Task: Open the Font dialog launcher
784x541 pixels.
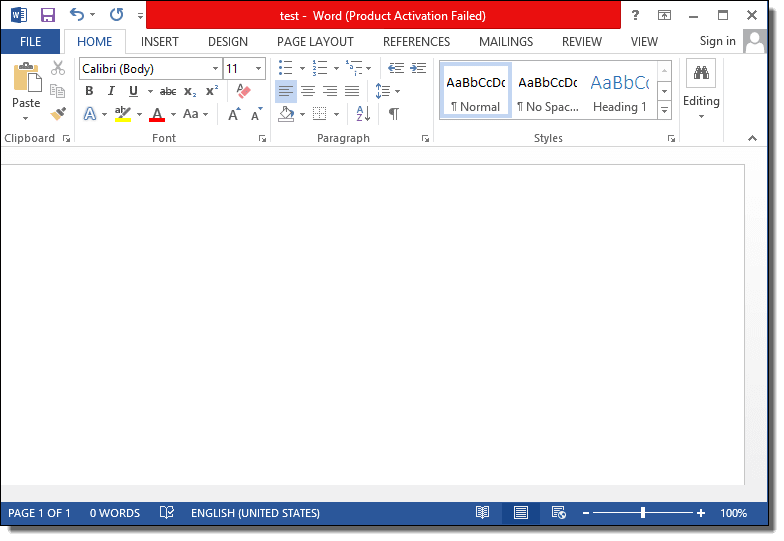Action: [x=262, y=138]
